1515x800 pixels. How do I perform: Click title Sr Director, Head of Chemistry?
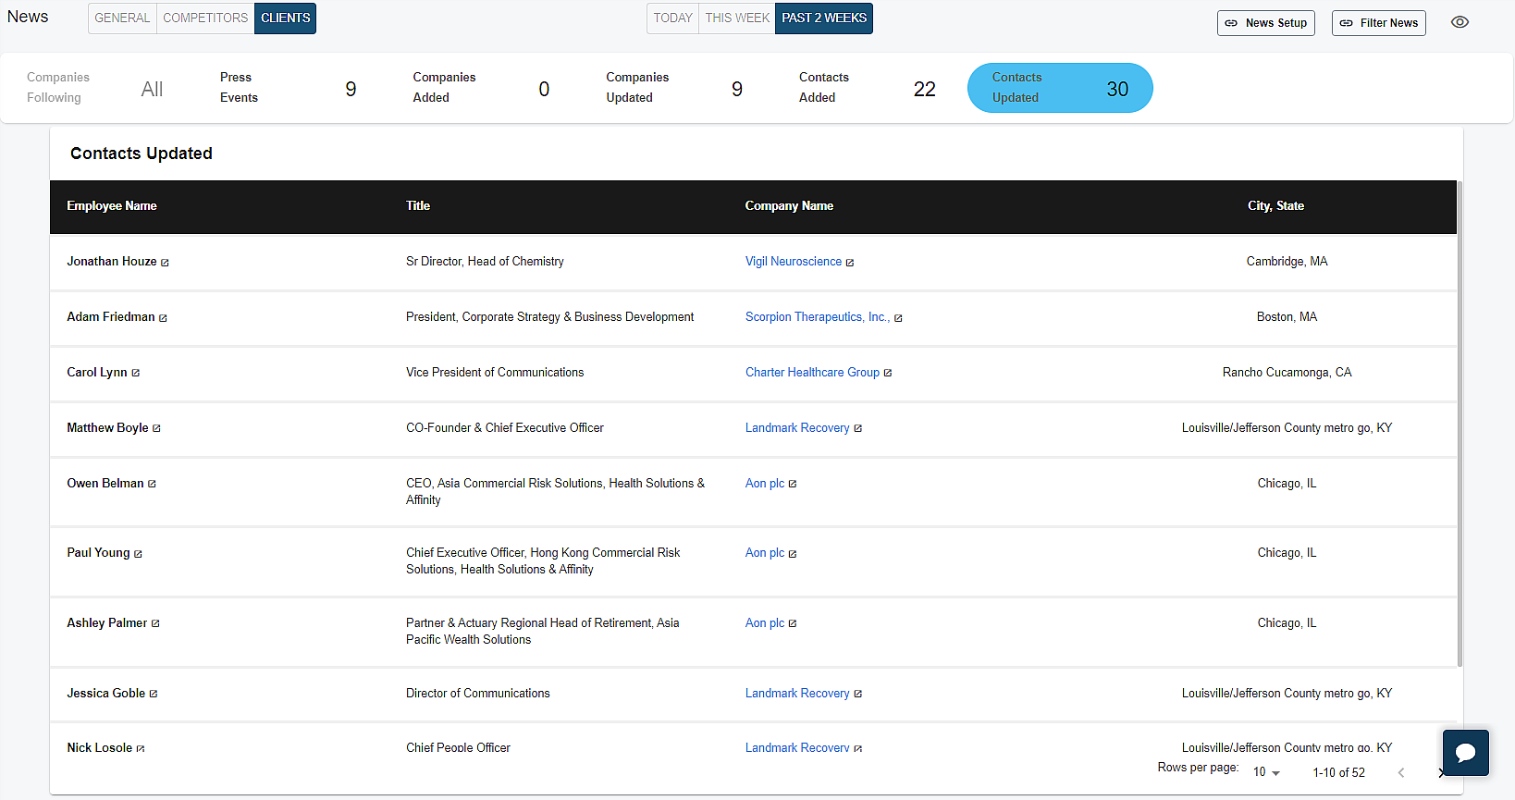[485, 262]
